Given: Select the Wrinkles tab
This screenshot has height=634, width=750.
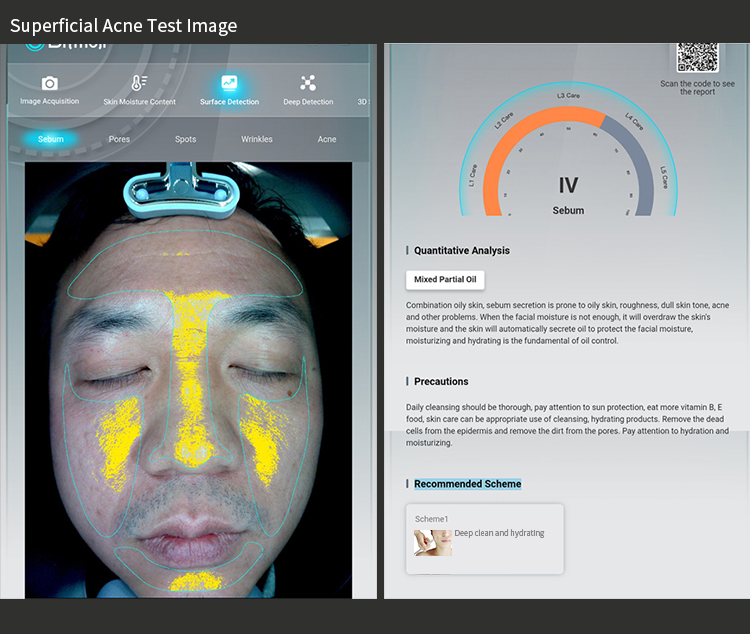Looking at the screenshot, I should pos(257,139).
